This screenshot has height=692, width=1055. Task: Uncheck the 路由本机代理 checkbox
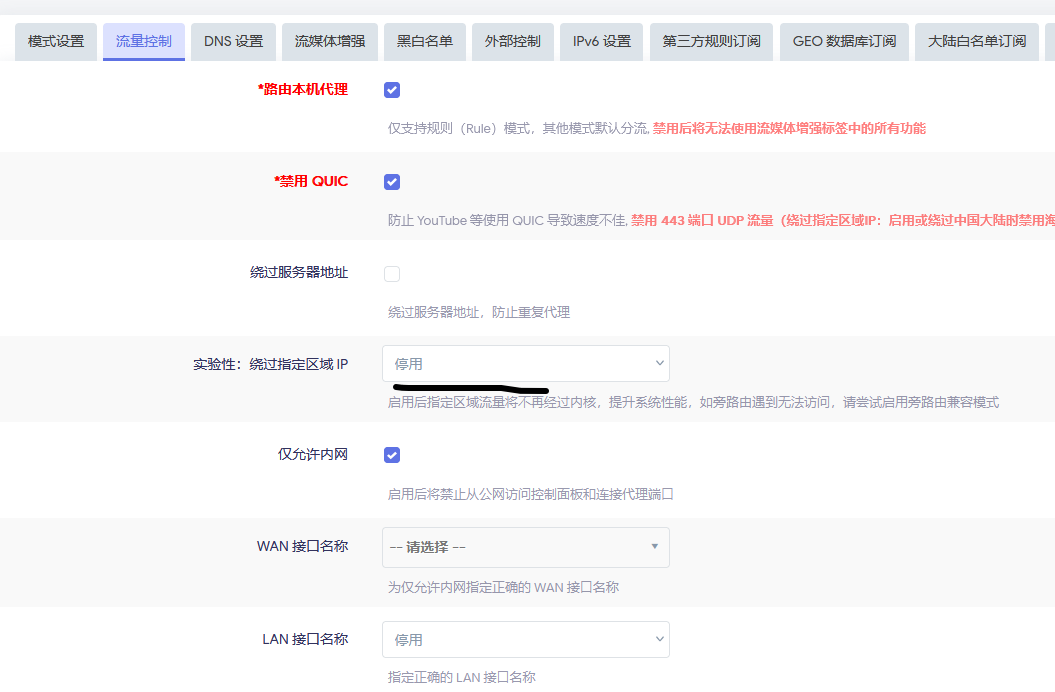click(x=392, y=90)
